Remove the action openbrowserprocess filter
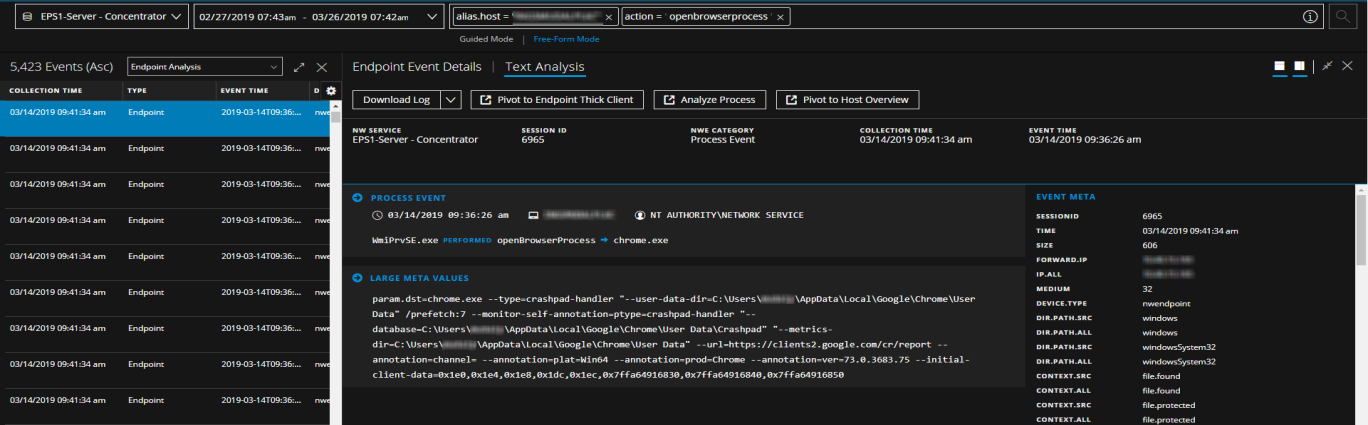 pyautogui.click(x=780, y=17)
